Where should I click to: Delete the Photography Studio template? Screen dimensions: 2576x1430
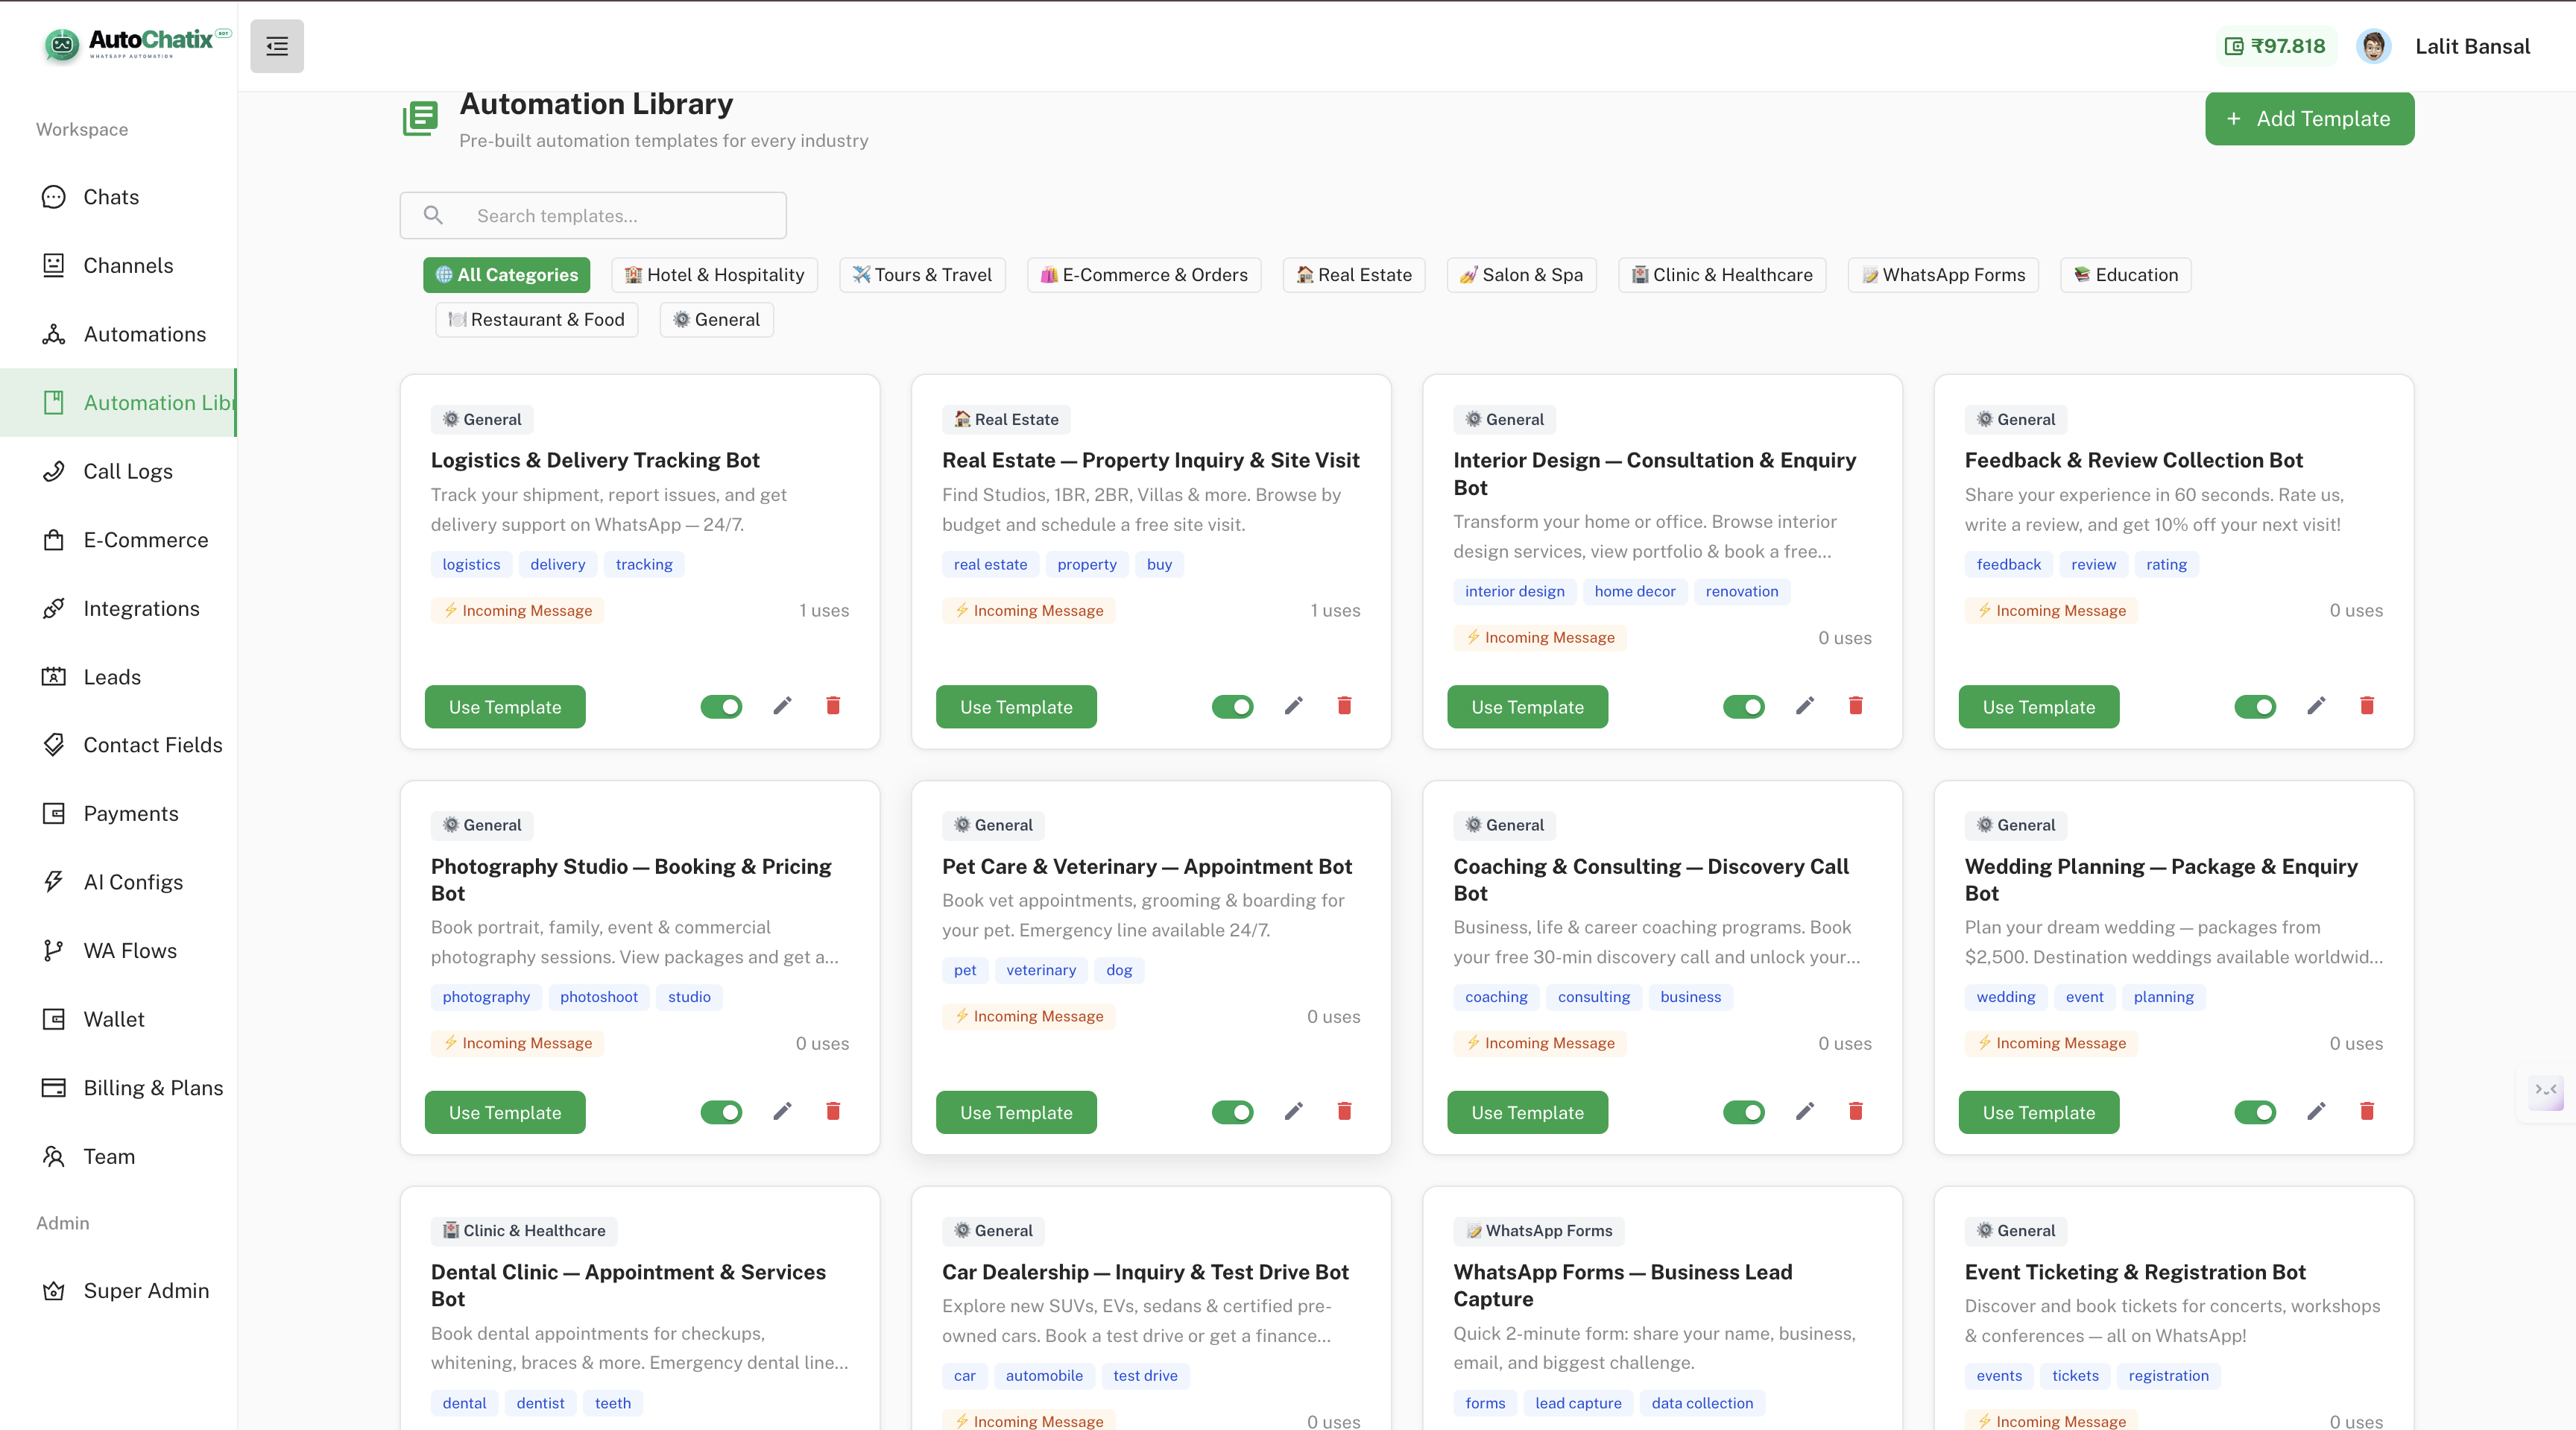[x=833, y=1111]
